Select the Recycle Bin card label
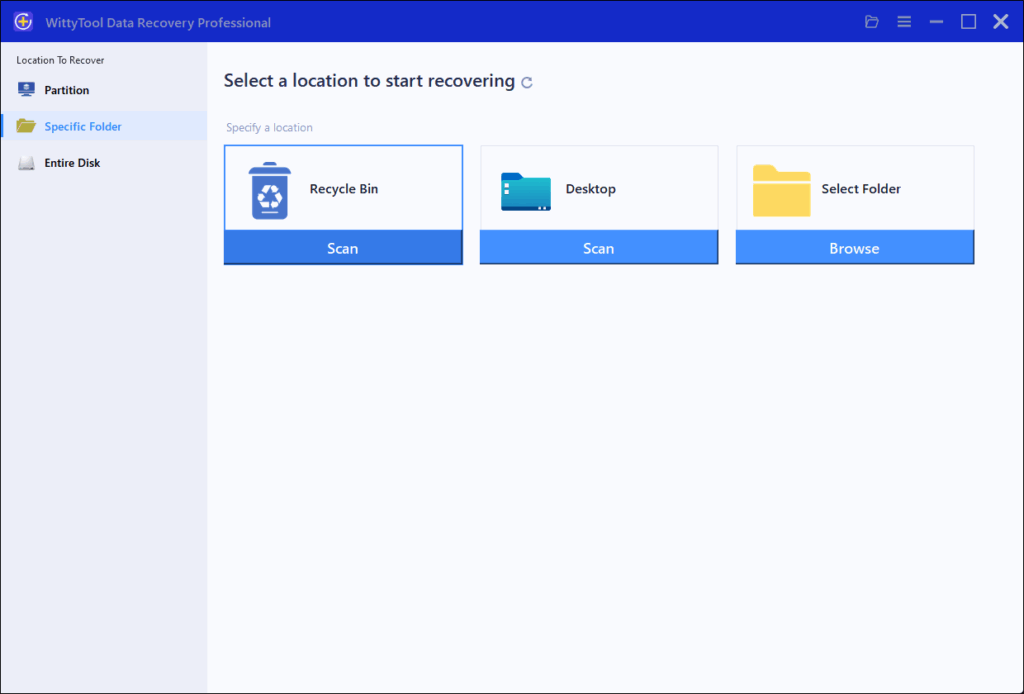Image resolution: width=1024 pixels, height=694 pixels. pyautogui.click(x=344, y=189)
